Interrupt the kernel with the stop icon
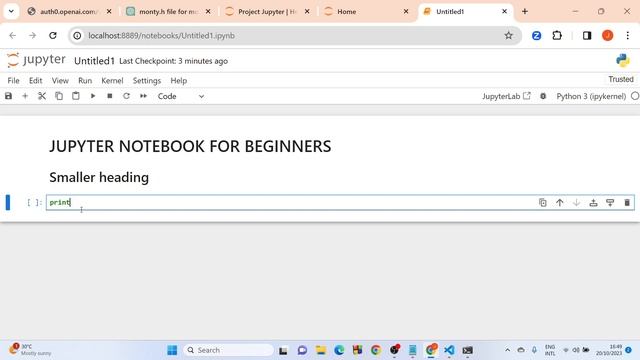Viewport: 640px width, 360px height. 109,96
